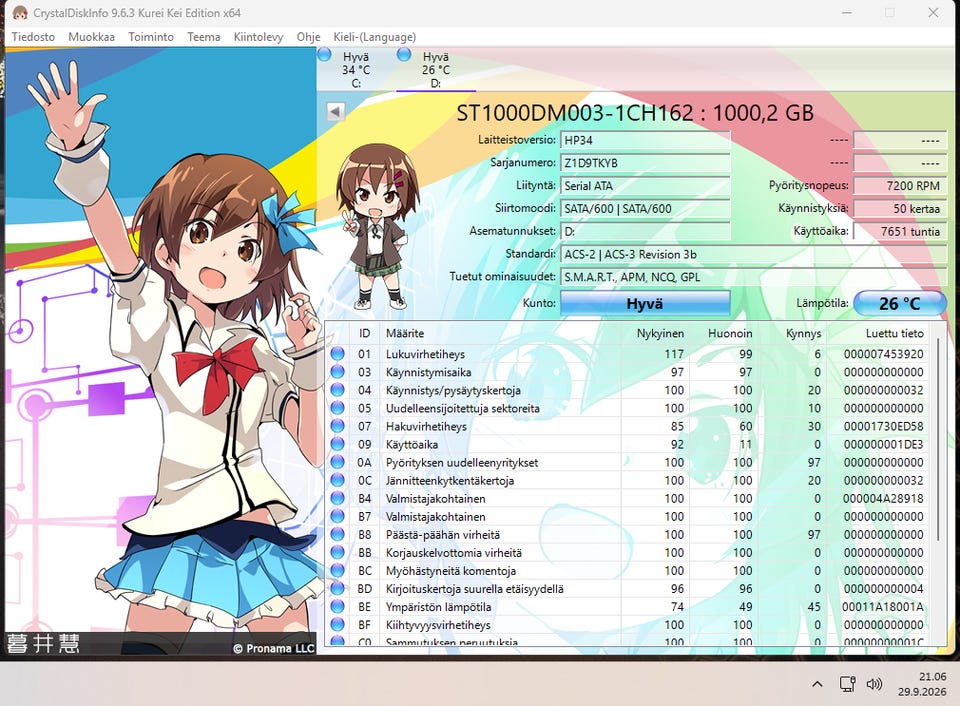960x706 pixels.
Task: Show hidden tray icons chevron in taskbar
Action: tap(817, 684)
